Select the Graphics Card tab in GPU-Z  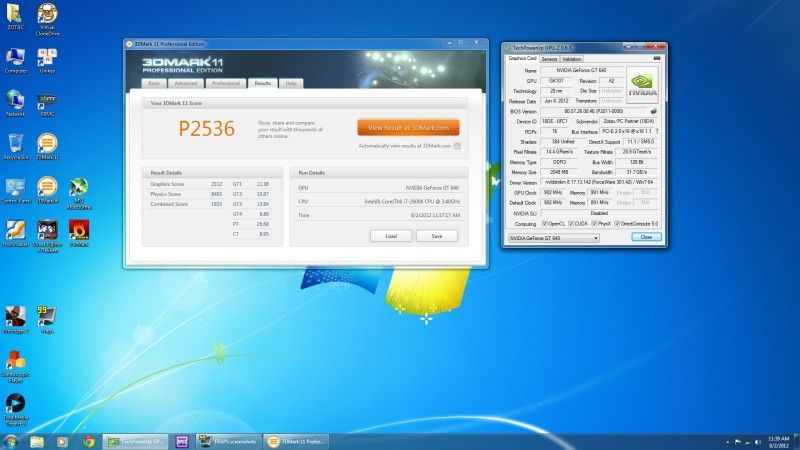pyautogui.click(x=522, y=59)
